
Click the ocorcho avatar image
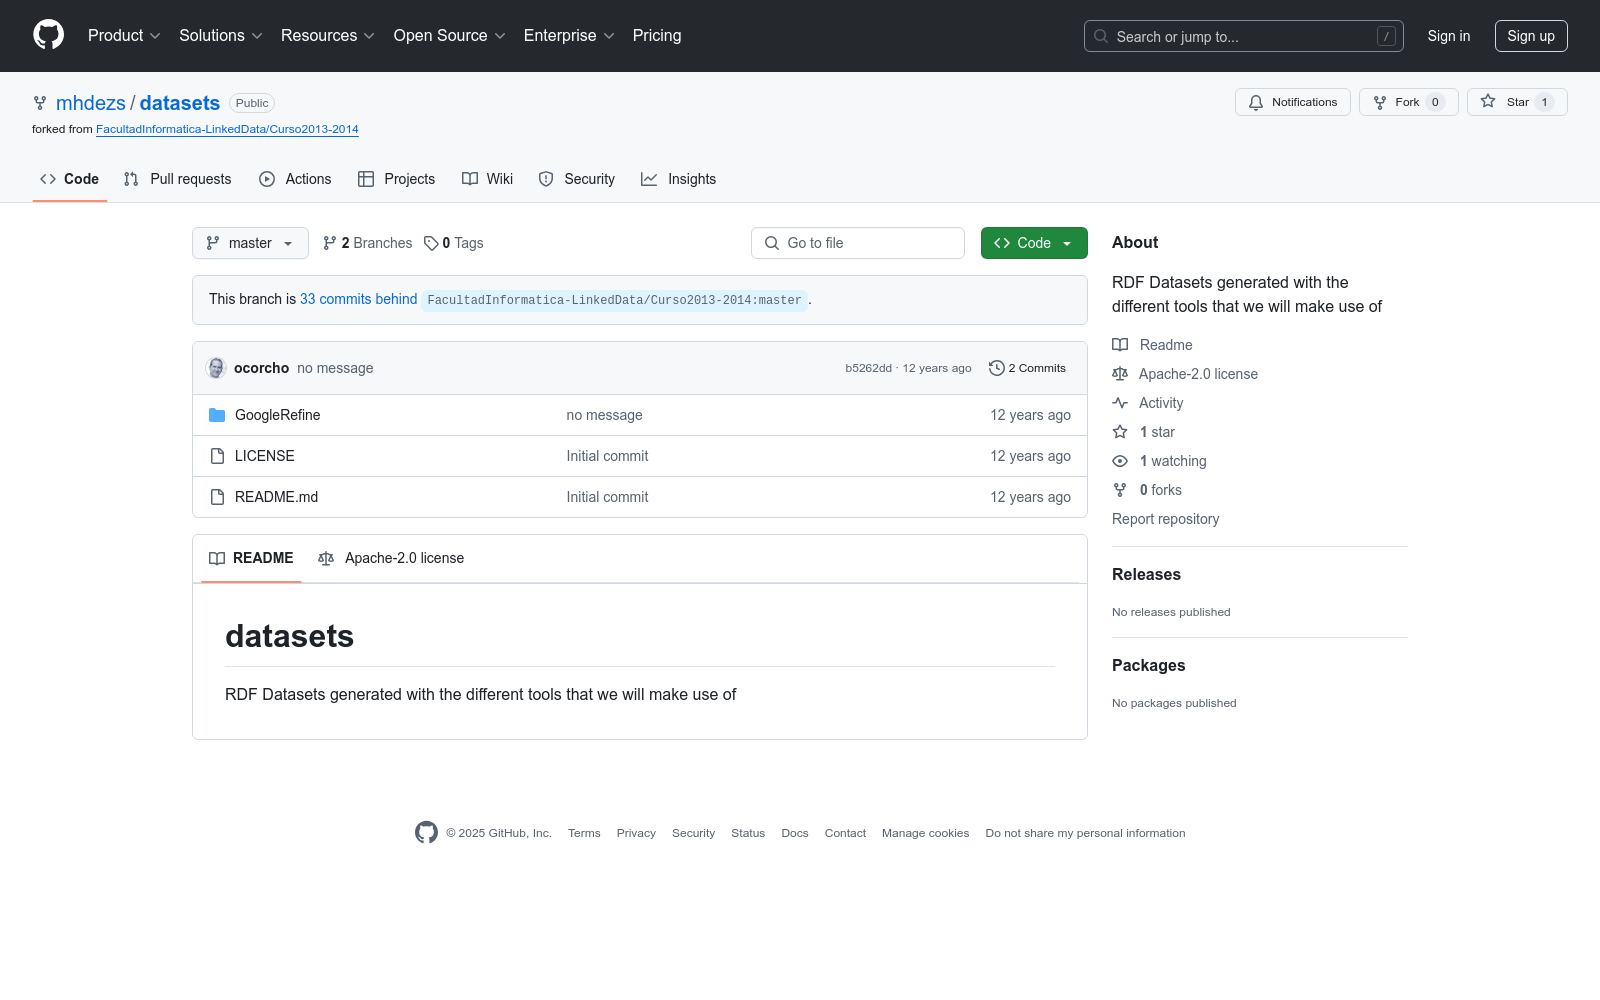click(x=216, y=368)
